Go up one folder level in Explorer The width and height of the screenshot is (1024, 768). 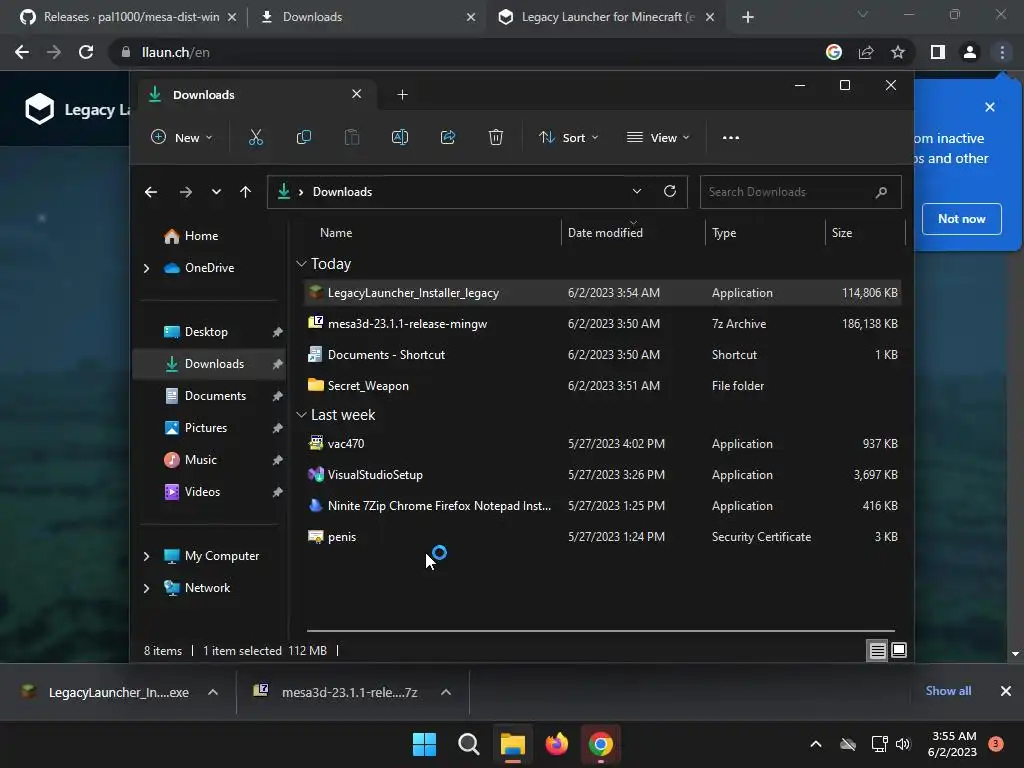click(246, 192)
